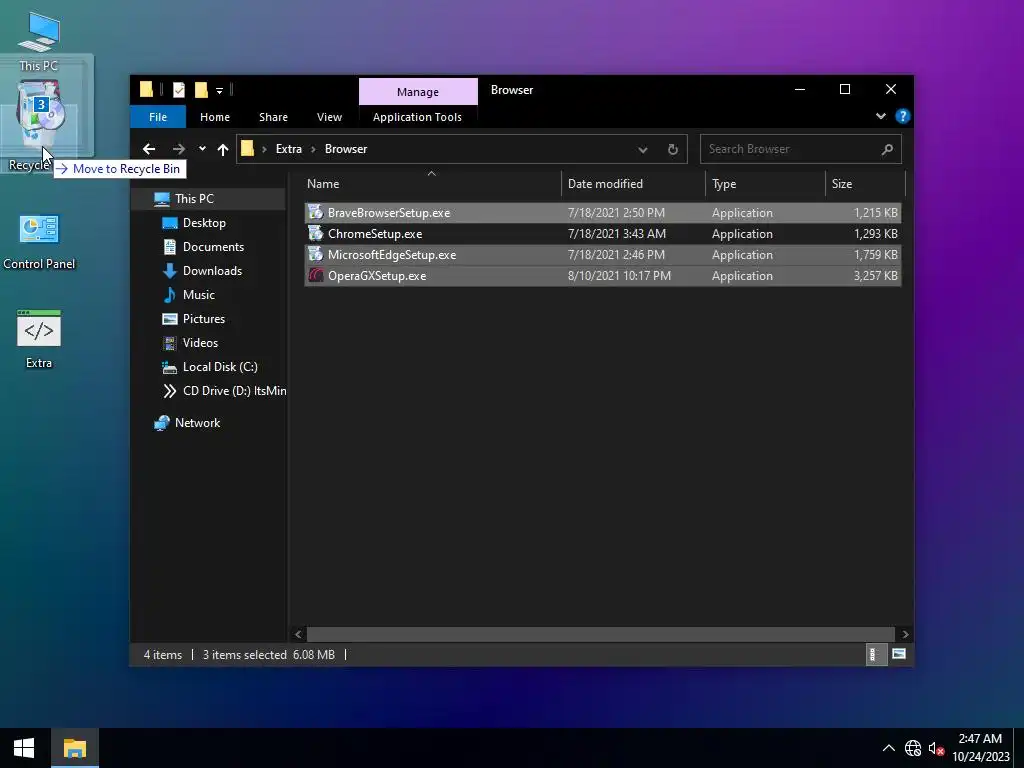Open the File menu
1024x768 pixels.
coord(158,117)
